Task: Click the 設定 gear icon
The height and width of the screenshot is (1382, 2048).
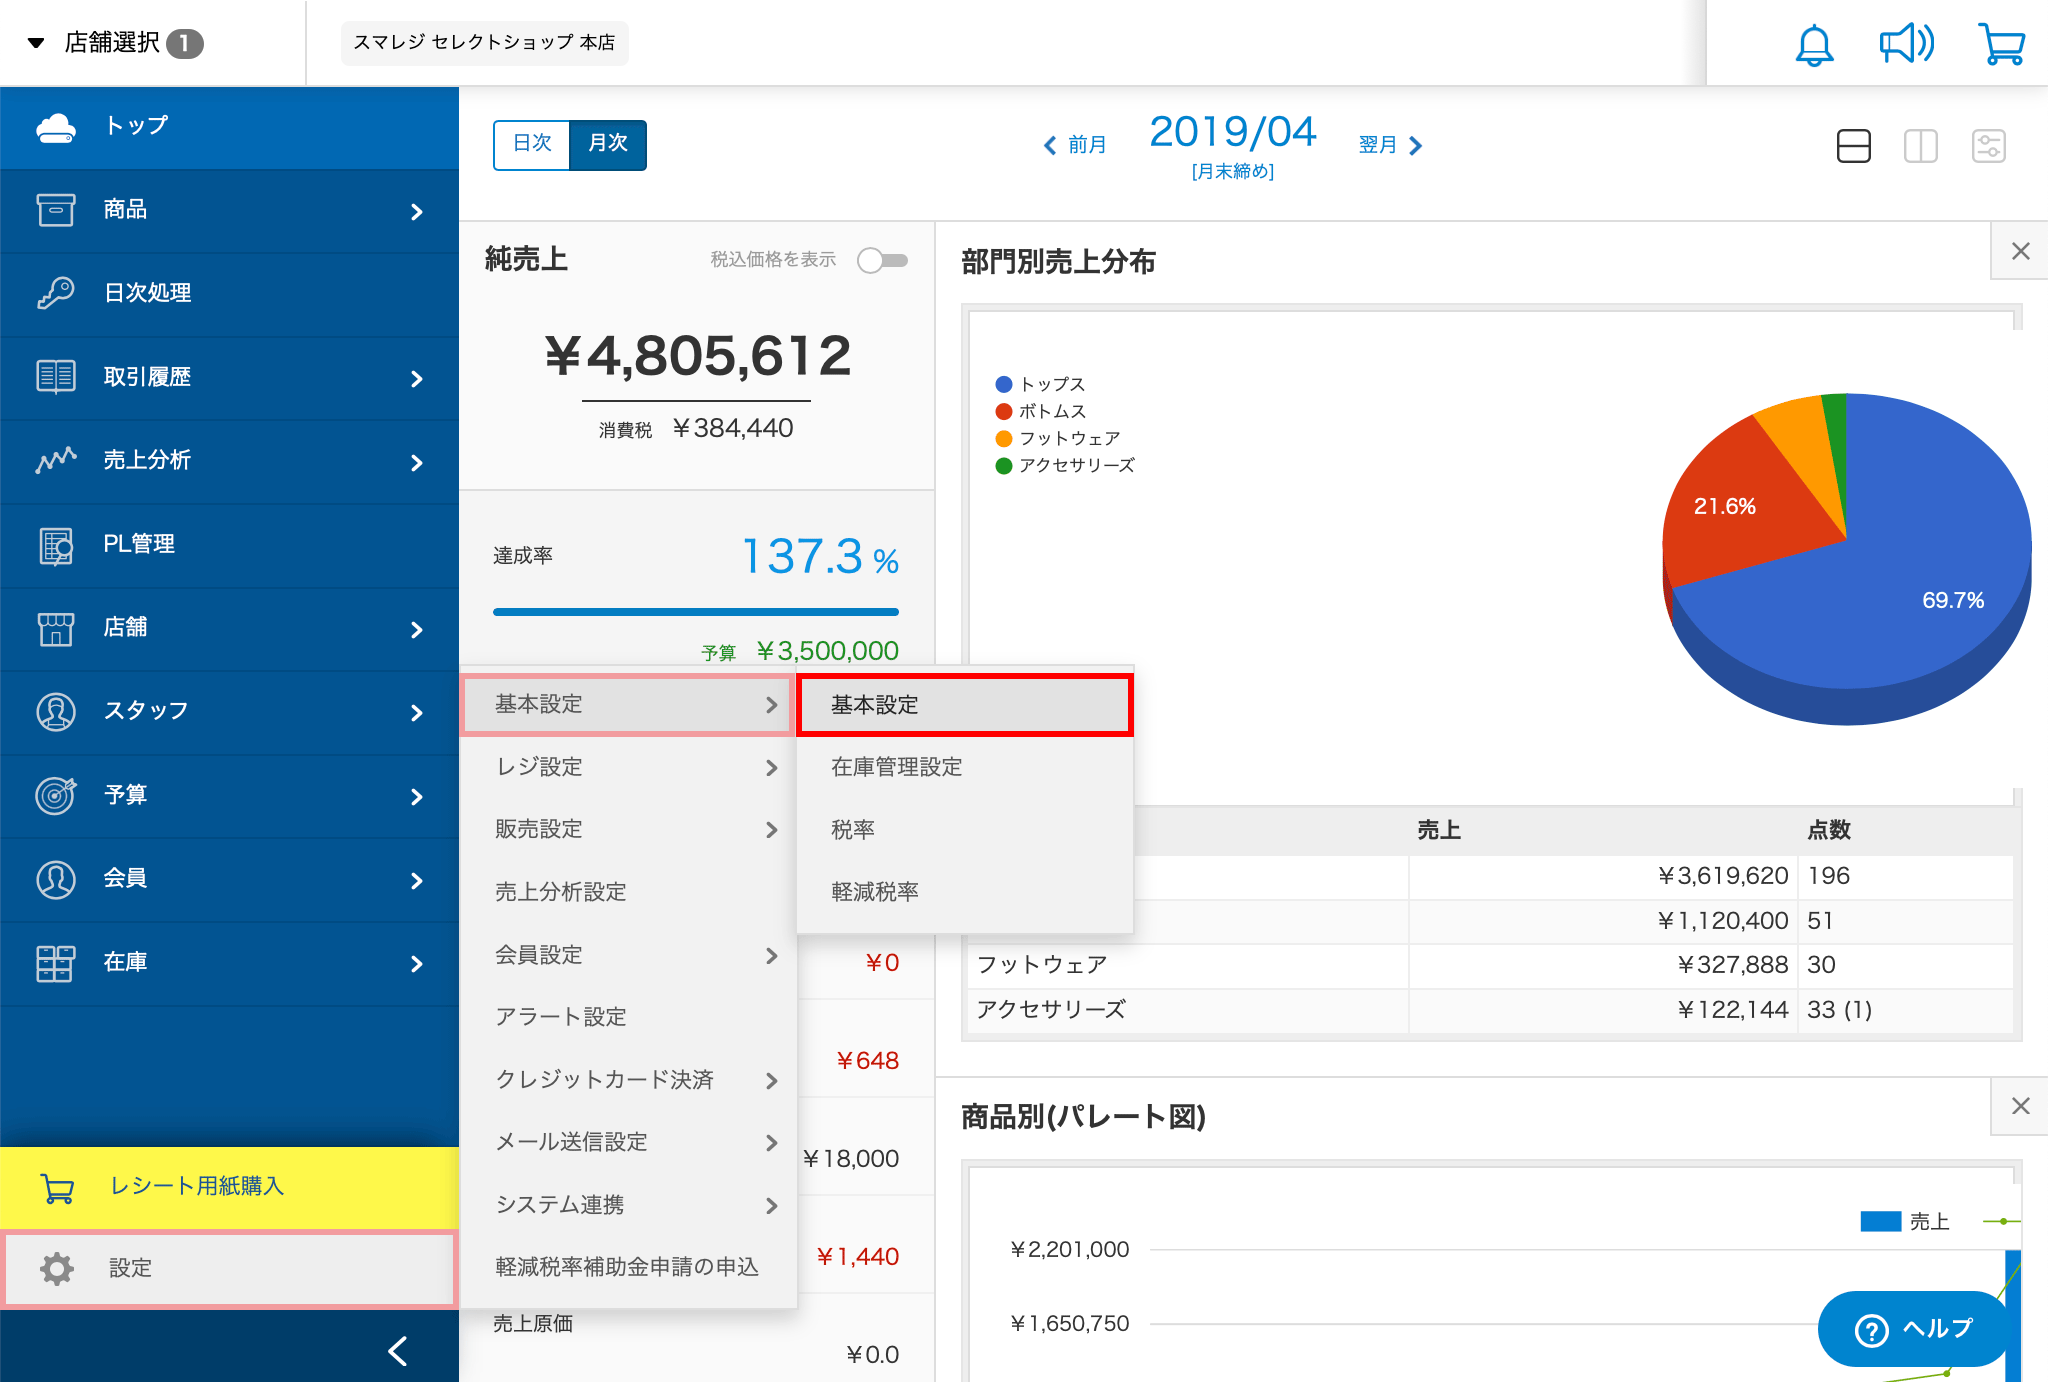Action: (x=57, y=1268)
